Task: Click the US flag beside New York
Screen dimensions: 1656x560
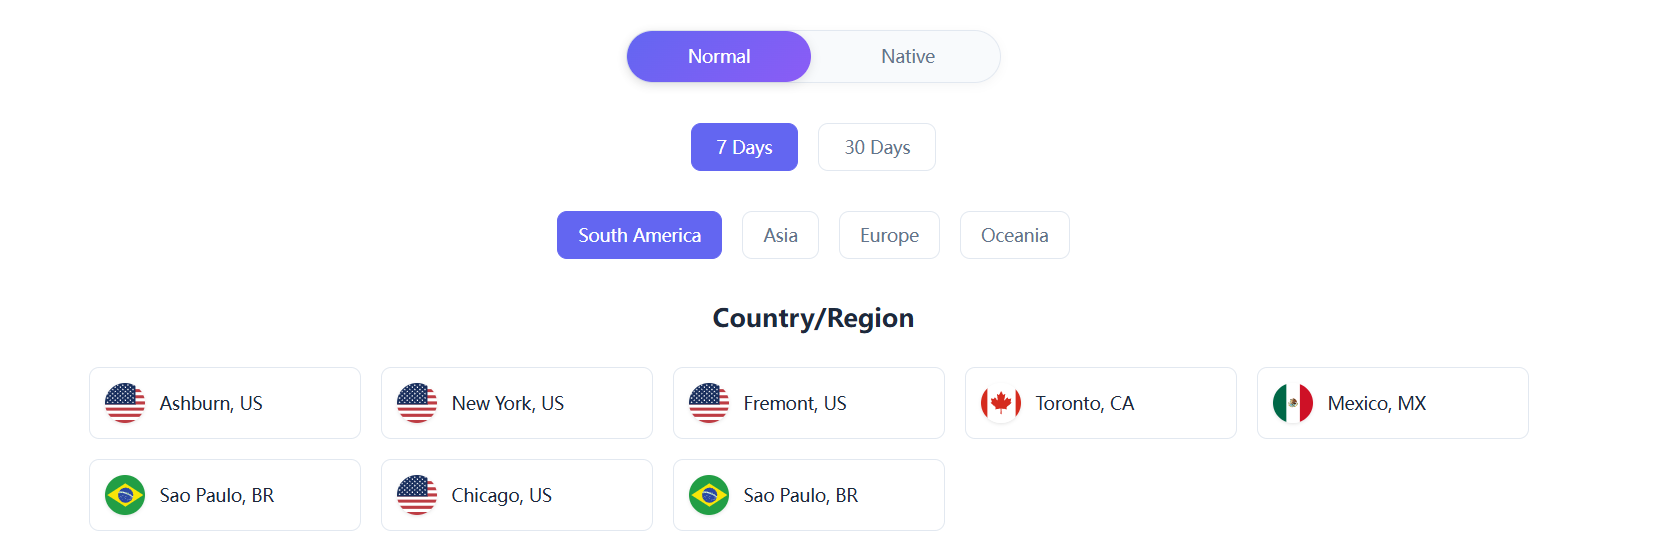Action: 417,403
